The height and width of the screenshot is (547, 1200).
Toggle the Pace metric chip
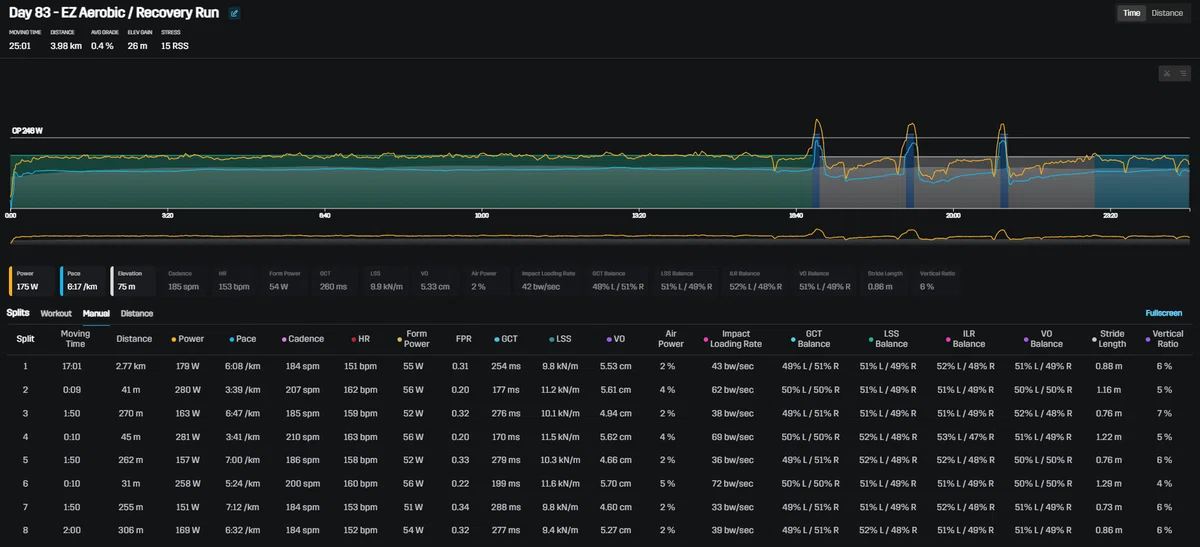(x=84, y=280)
